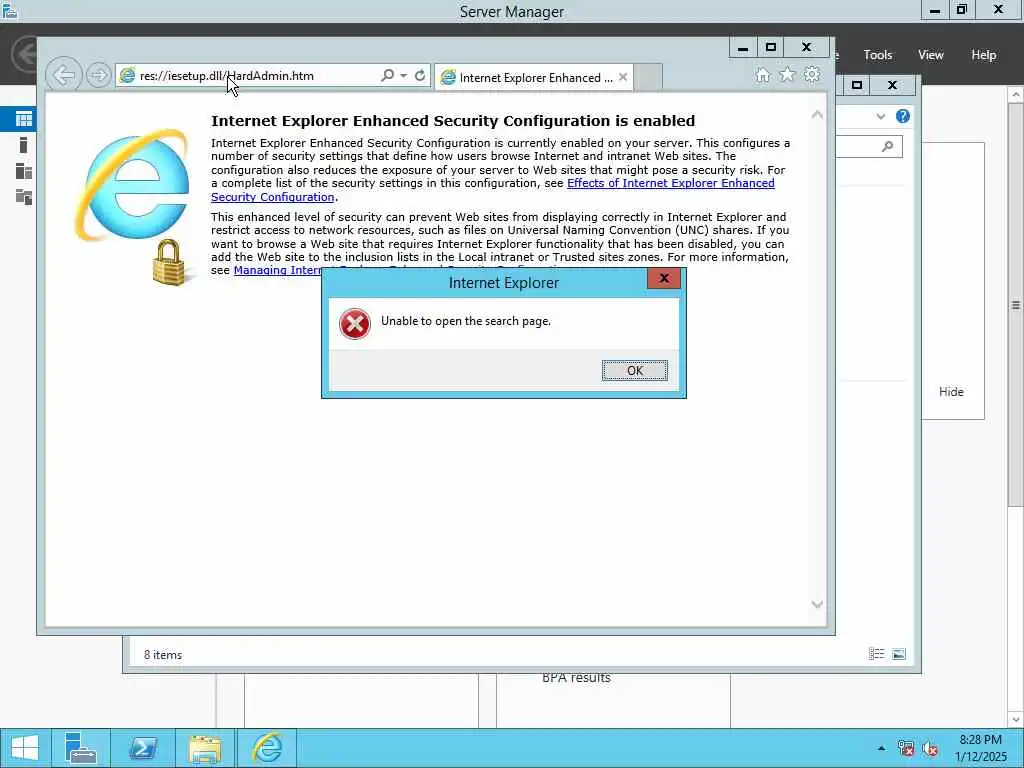Image resolution: width=1024 pixels, height=768 pixels.
Task: Open Internet Explorer Tools gear menu
Action: pos(812,74)
